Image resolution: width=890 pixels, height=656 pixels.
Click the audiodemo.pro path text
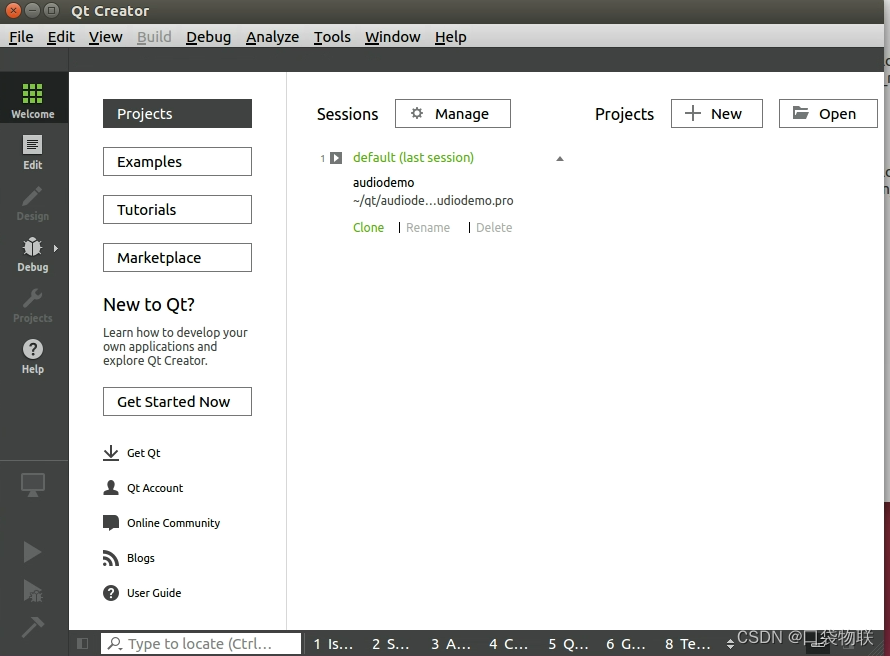point(433,201)
